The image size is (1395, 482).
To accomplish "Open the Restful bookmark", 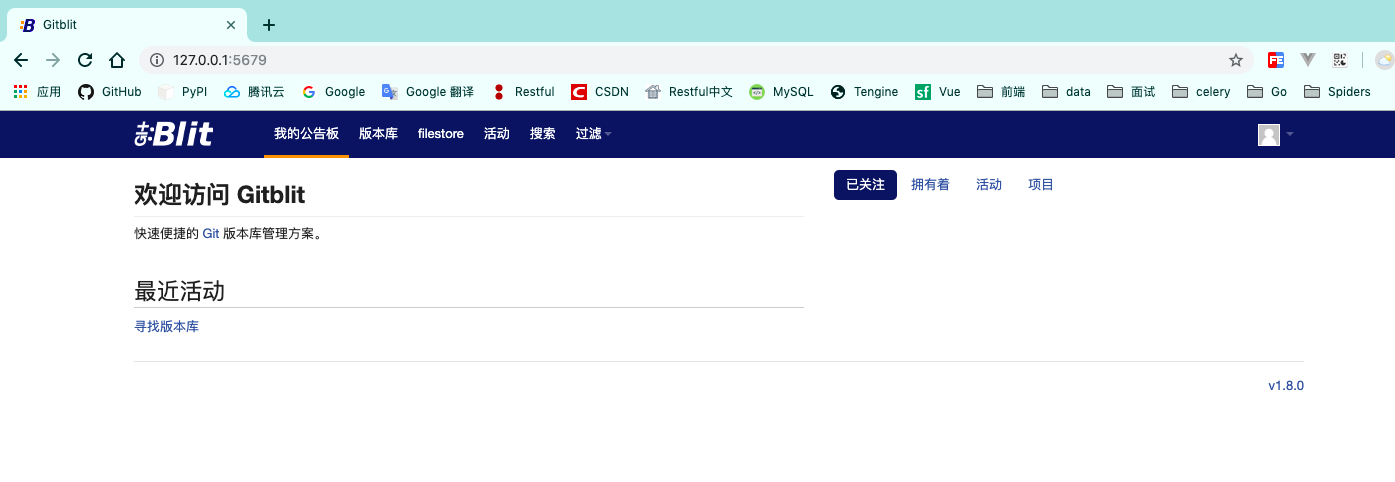I will (x=523, y=92).
